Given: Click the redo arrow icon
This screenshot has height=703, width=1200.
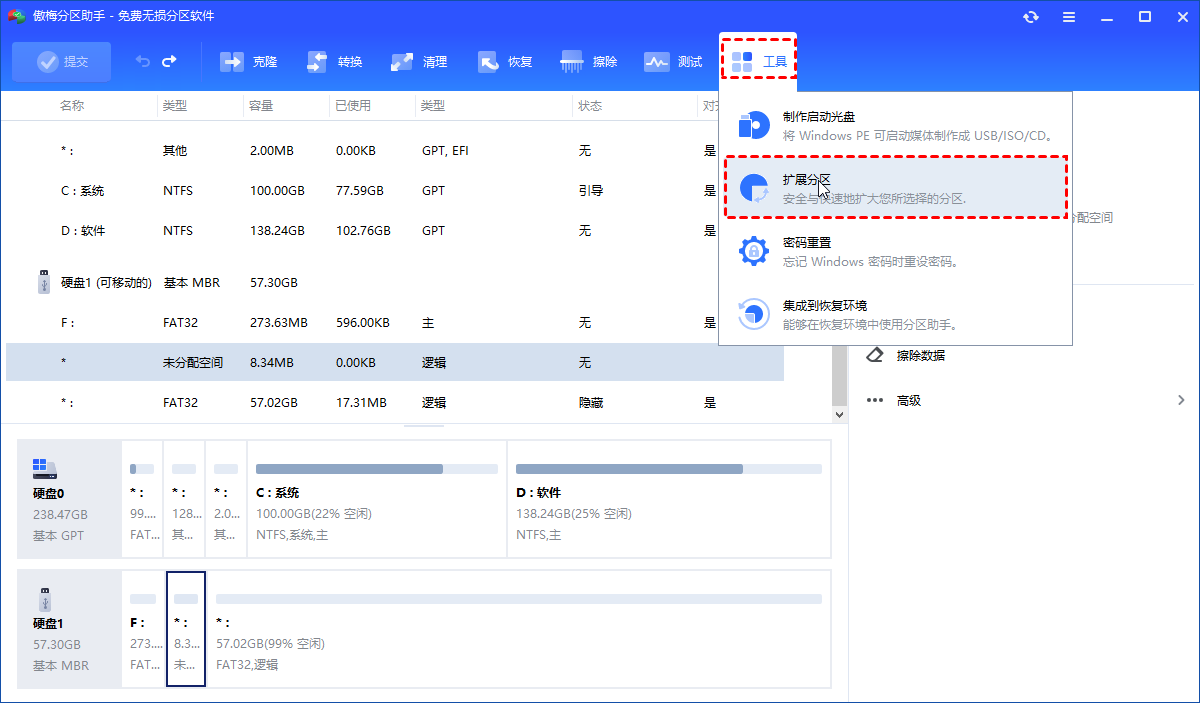Looking at the screenshot, I should [x=169, y=62].
